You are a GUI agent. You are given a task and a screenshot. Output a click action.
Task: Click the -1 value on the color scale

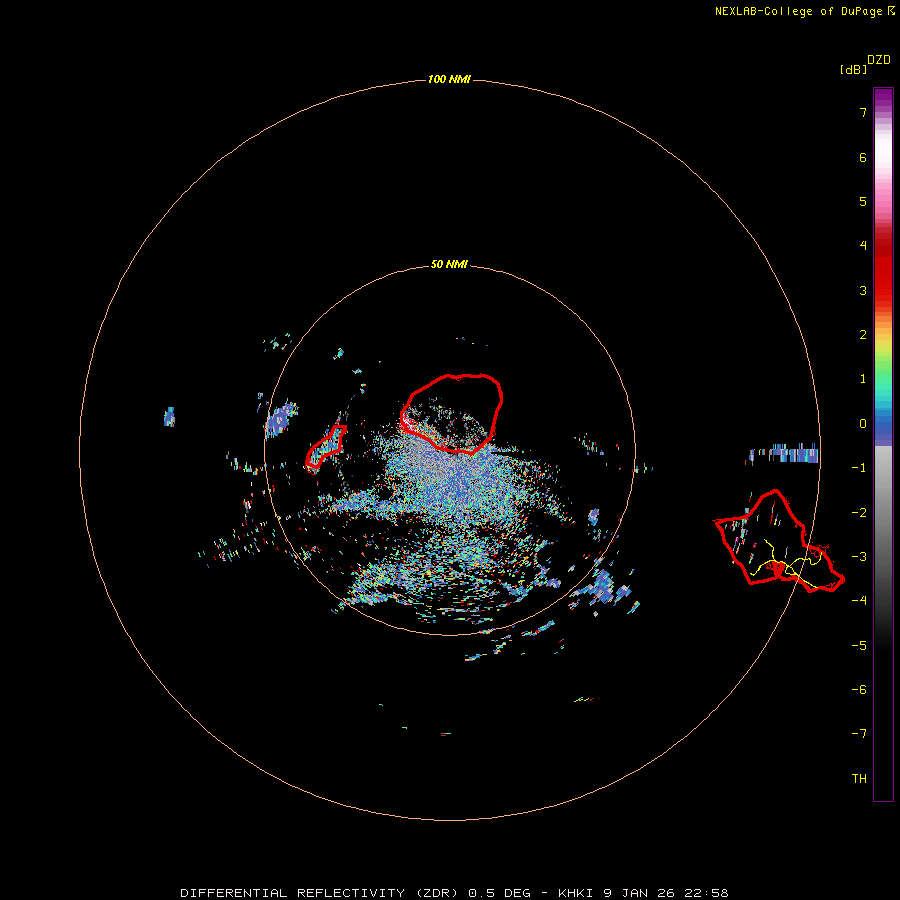point(859,468)
